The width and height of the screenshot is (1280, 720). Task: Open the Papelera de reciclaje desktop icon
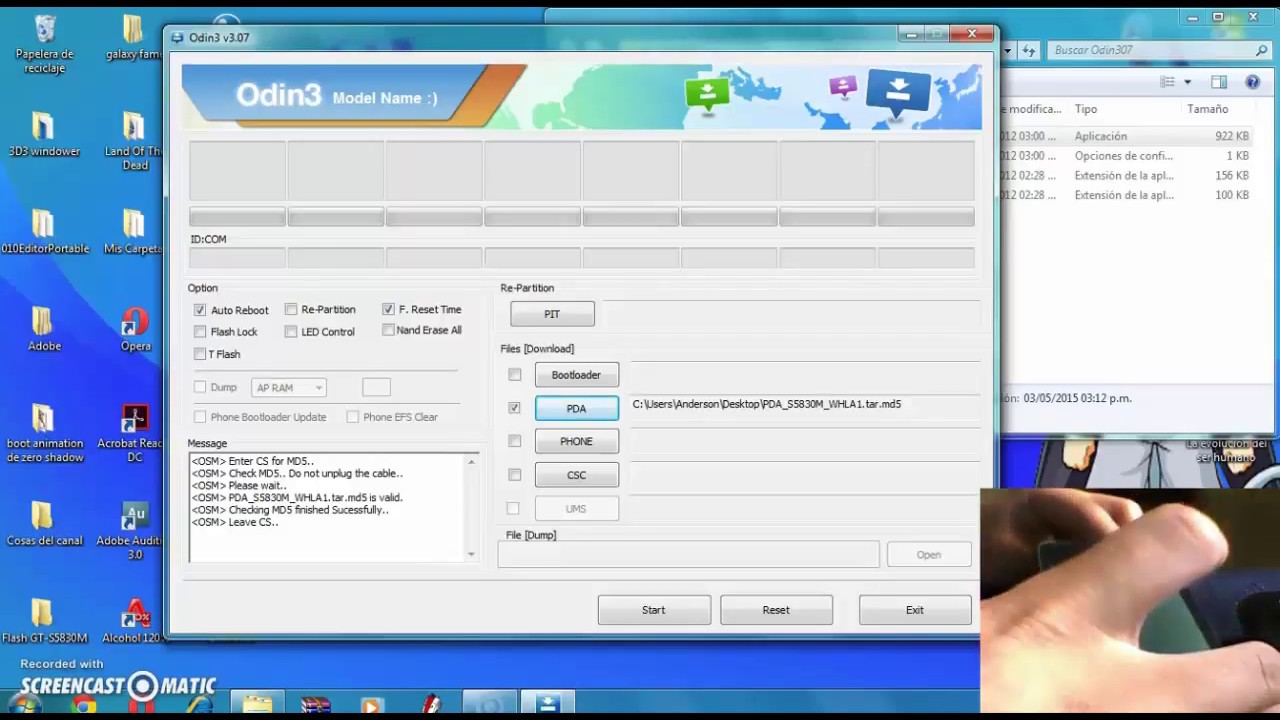coord(45,44)
